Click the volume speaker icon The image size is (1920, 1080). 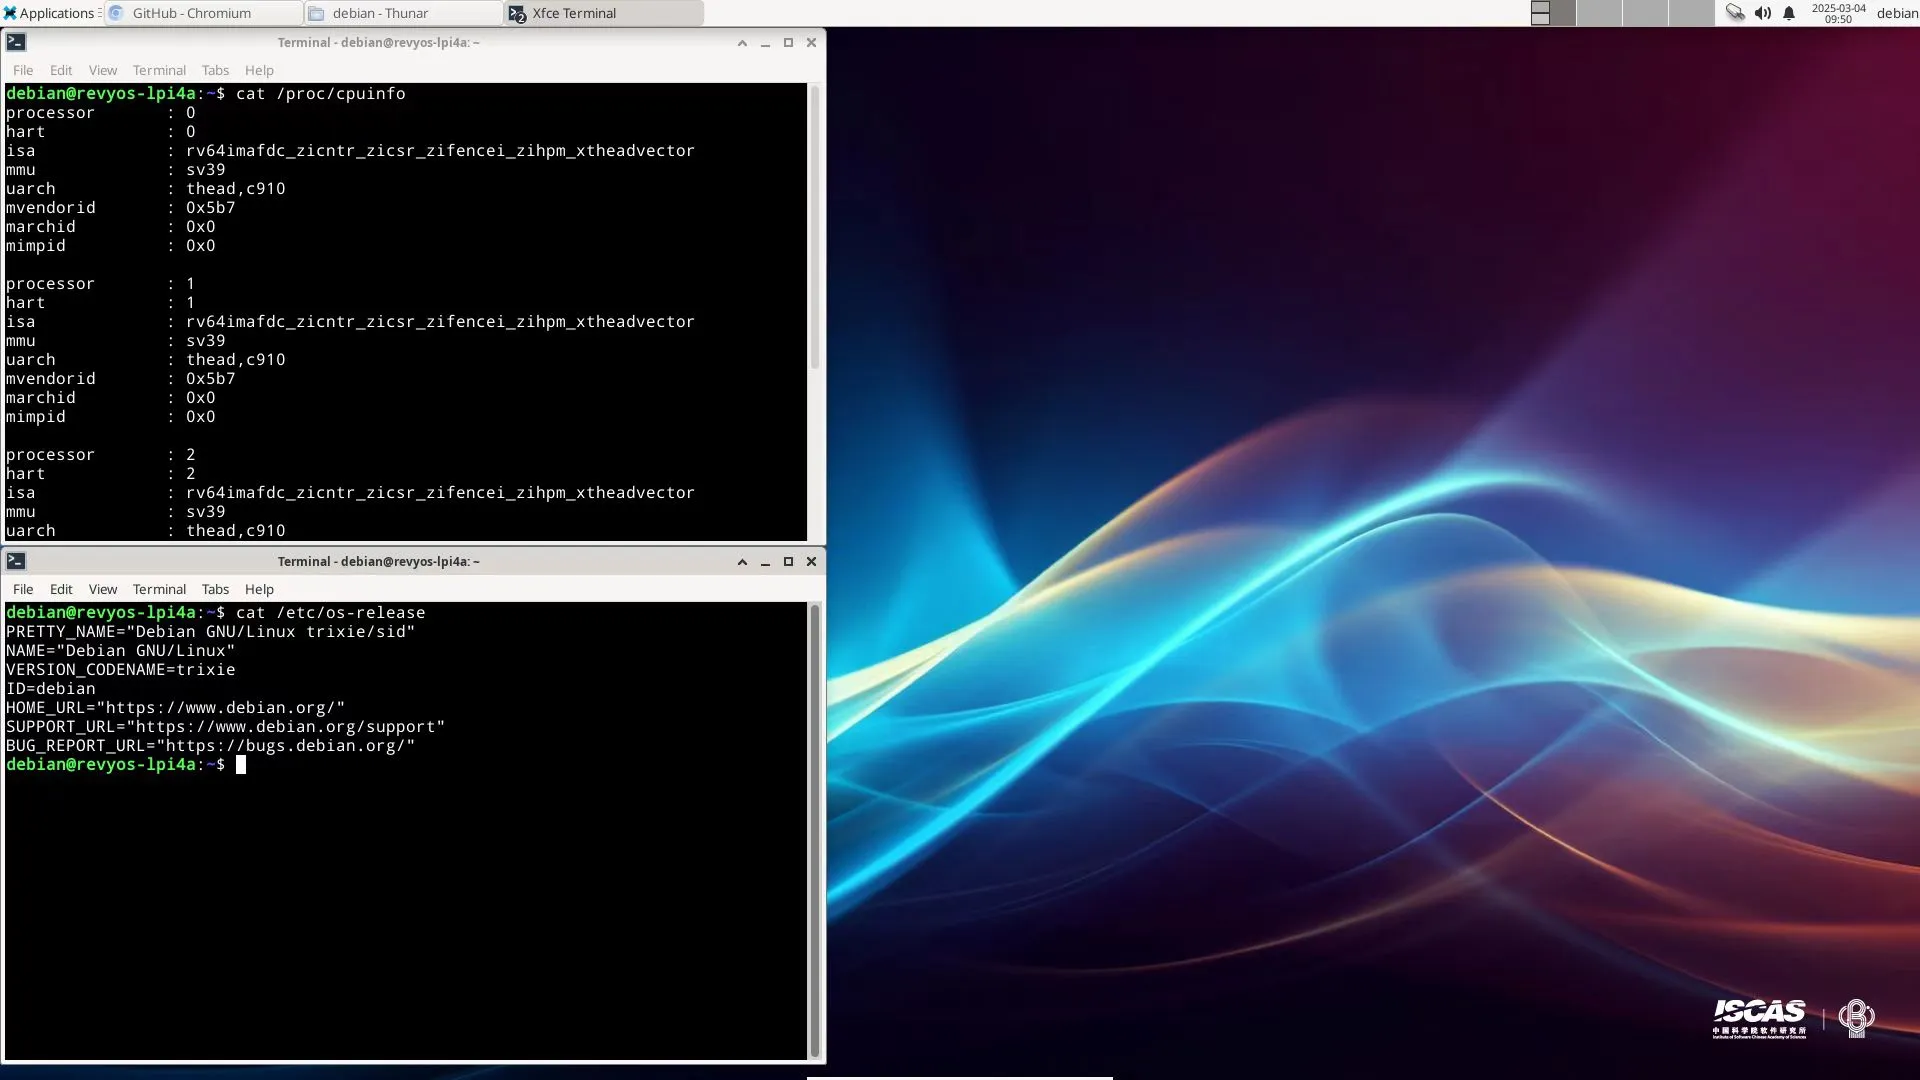pos(1762,13)
